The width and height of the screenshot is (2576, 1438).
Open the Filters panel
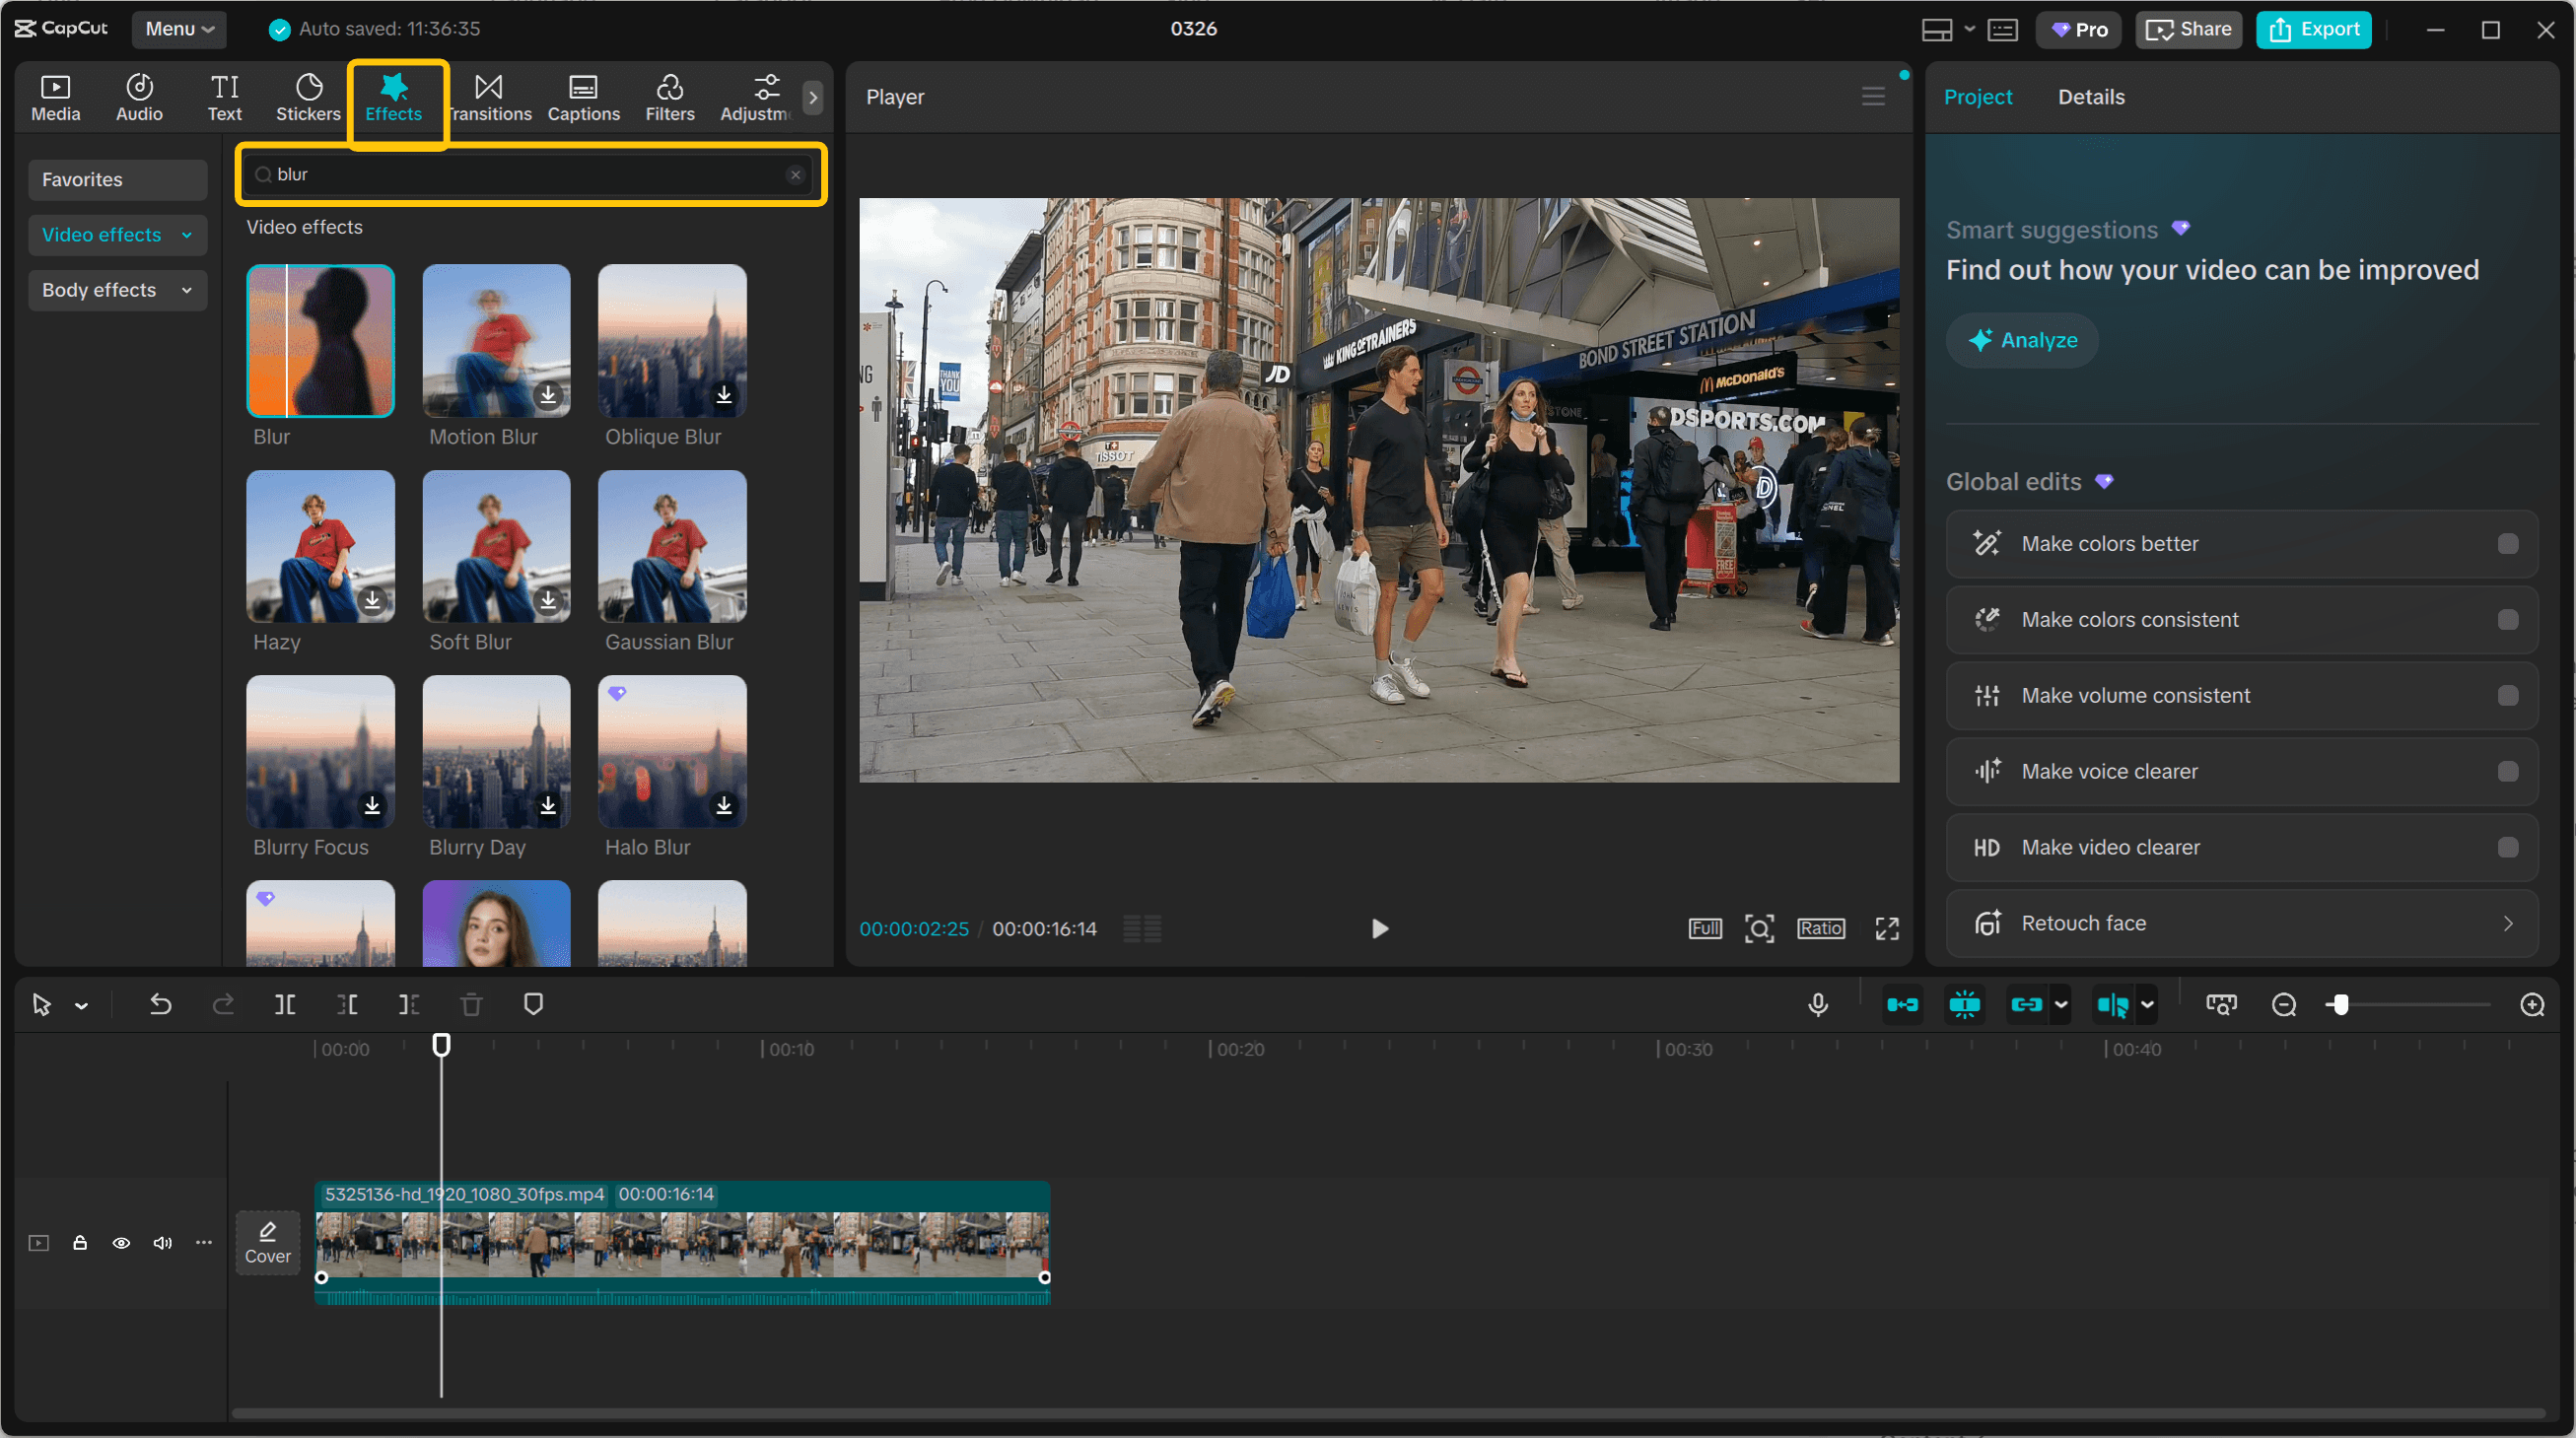[669, 96]
